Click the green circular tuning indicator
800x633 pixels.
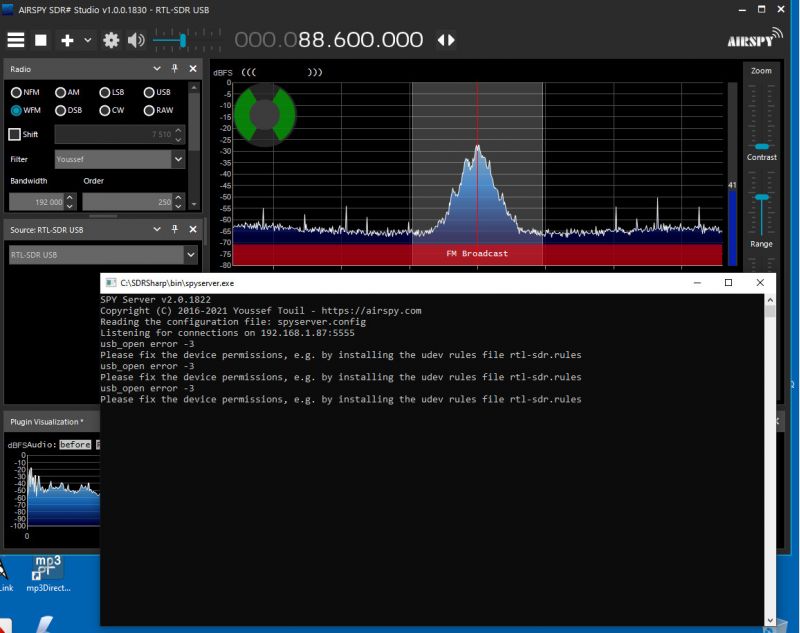click(265, 115)
